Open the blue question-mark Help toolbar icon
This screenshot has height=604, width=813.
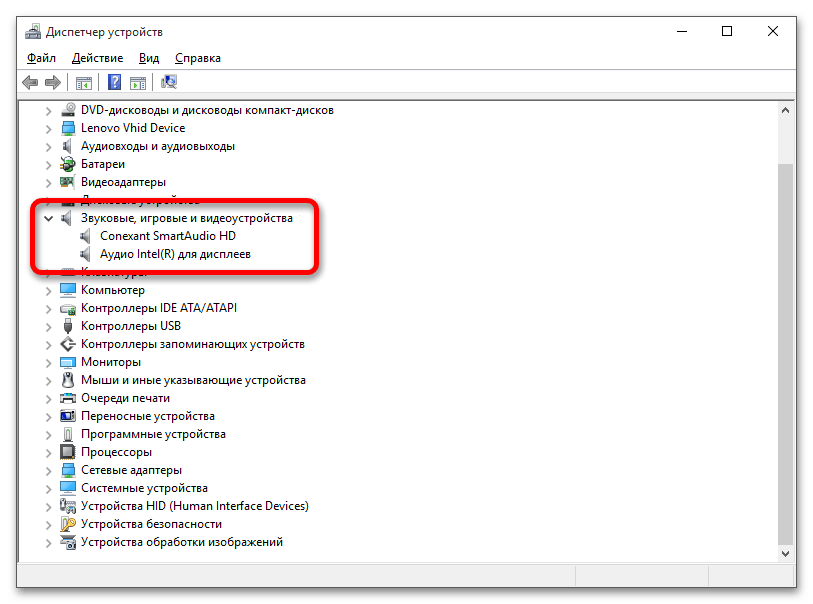pos(114,82)
